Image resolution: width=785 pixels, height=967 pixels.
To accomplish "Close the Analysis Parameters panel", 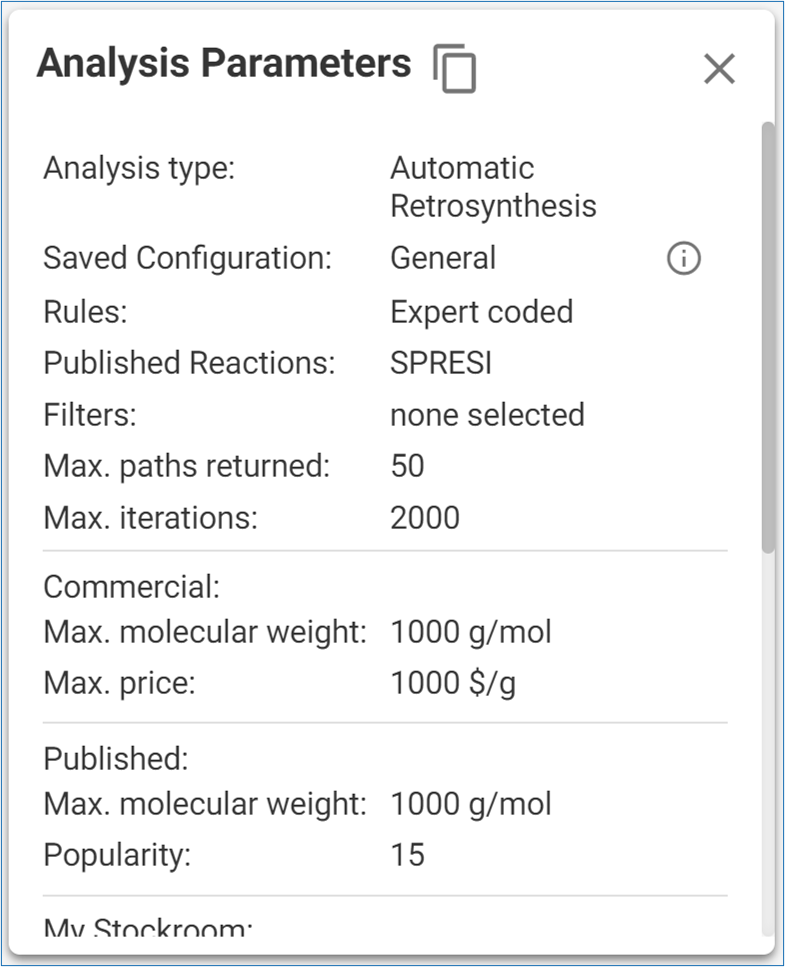I will [719, 69].
